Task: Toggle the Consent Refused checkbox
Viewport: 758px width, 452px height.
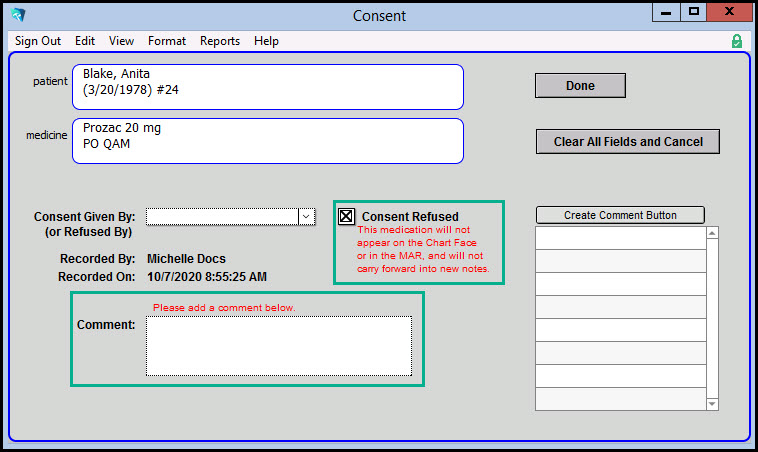Action: (x=347, y=216)
